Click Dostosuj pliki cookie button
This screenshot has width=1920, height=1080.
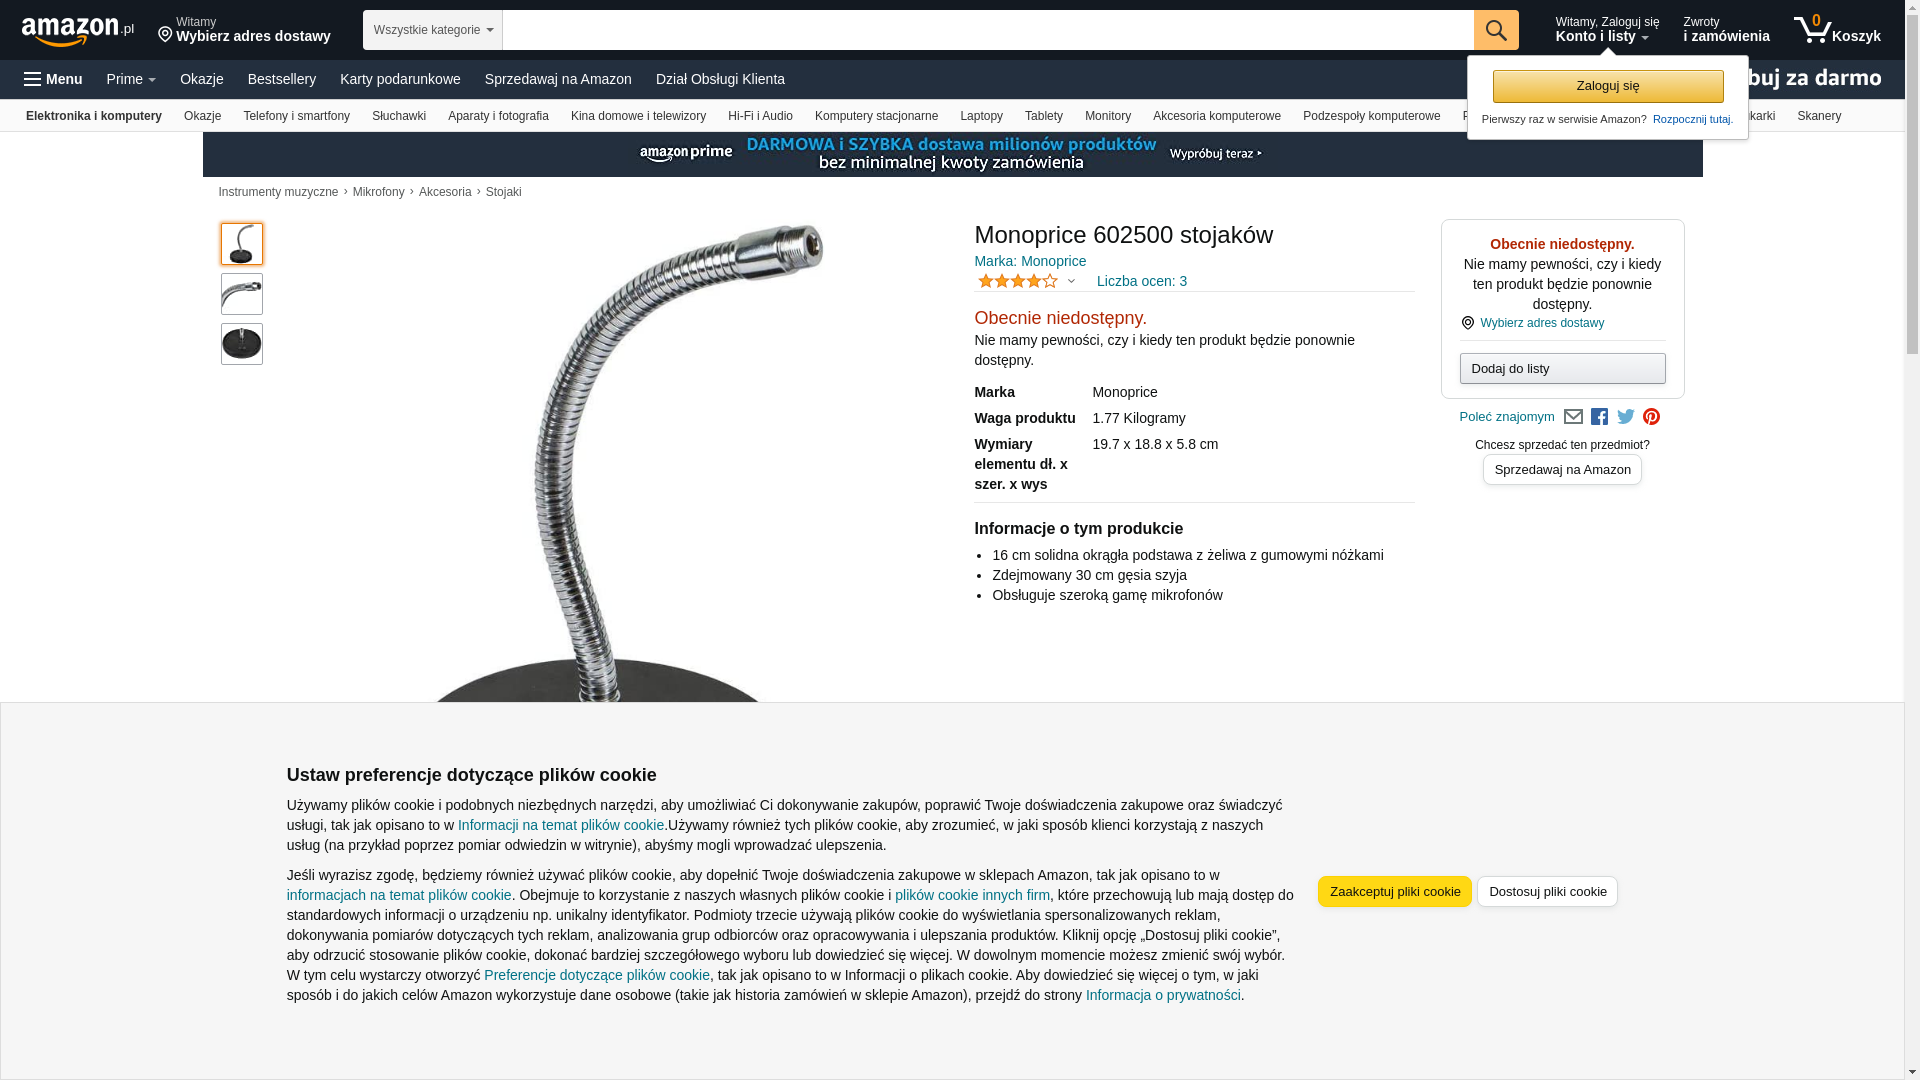[x=1547, y=892]
